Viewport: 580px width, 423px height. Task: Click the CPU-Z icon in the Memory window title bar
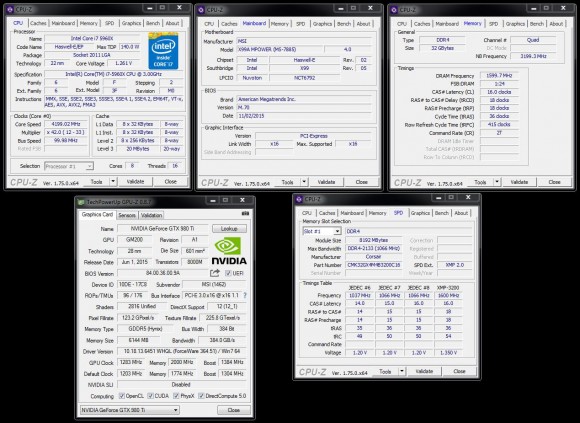pos(394,10)
